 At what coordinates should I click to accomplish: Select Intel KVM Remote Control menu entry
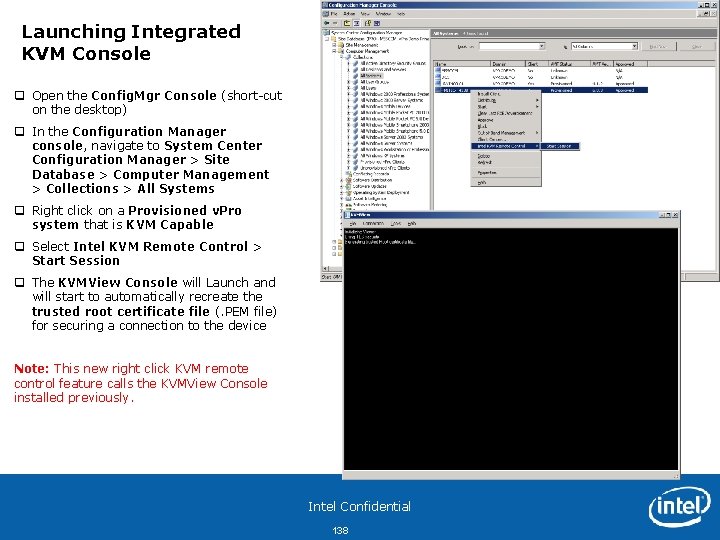point(506,146)
